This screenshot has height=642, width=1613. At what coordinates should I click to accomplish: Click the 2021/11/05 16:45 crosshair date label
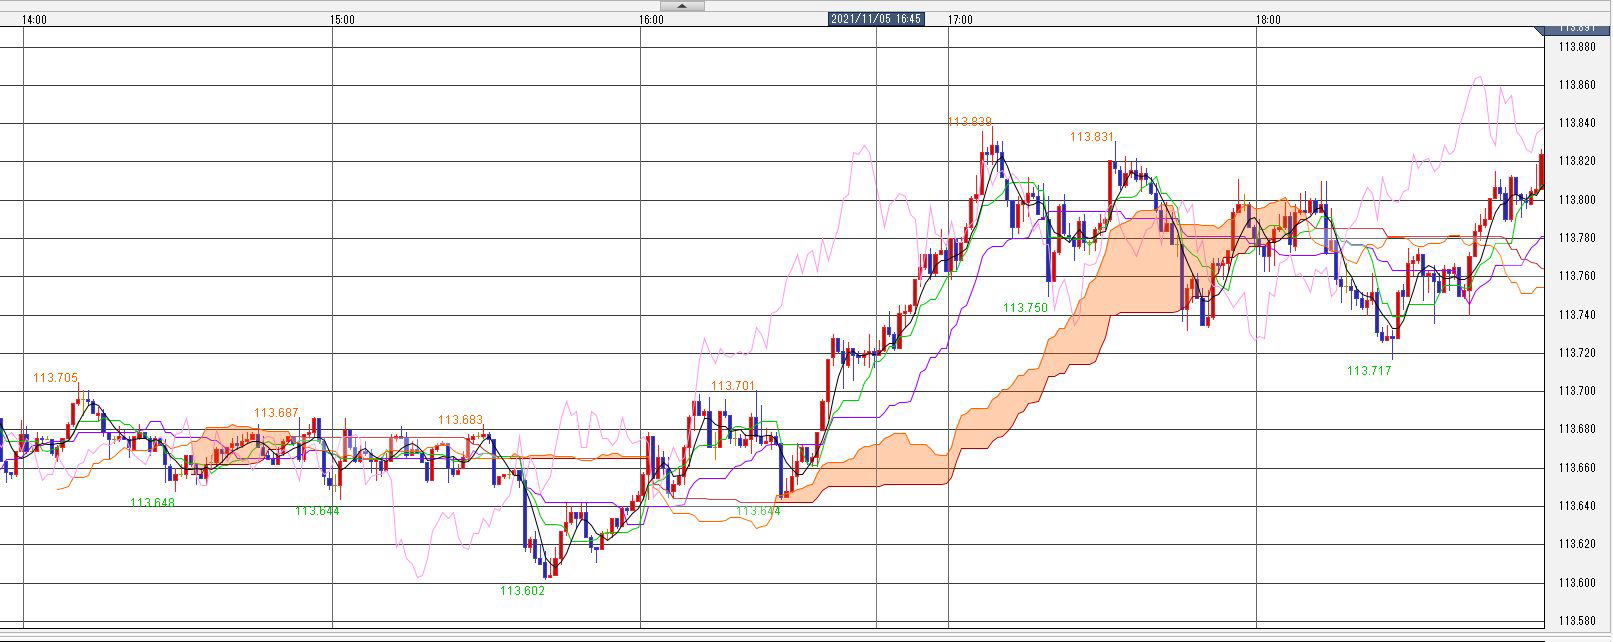pyautogui.click(x=876, y=19)
